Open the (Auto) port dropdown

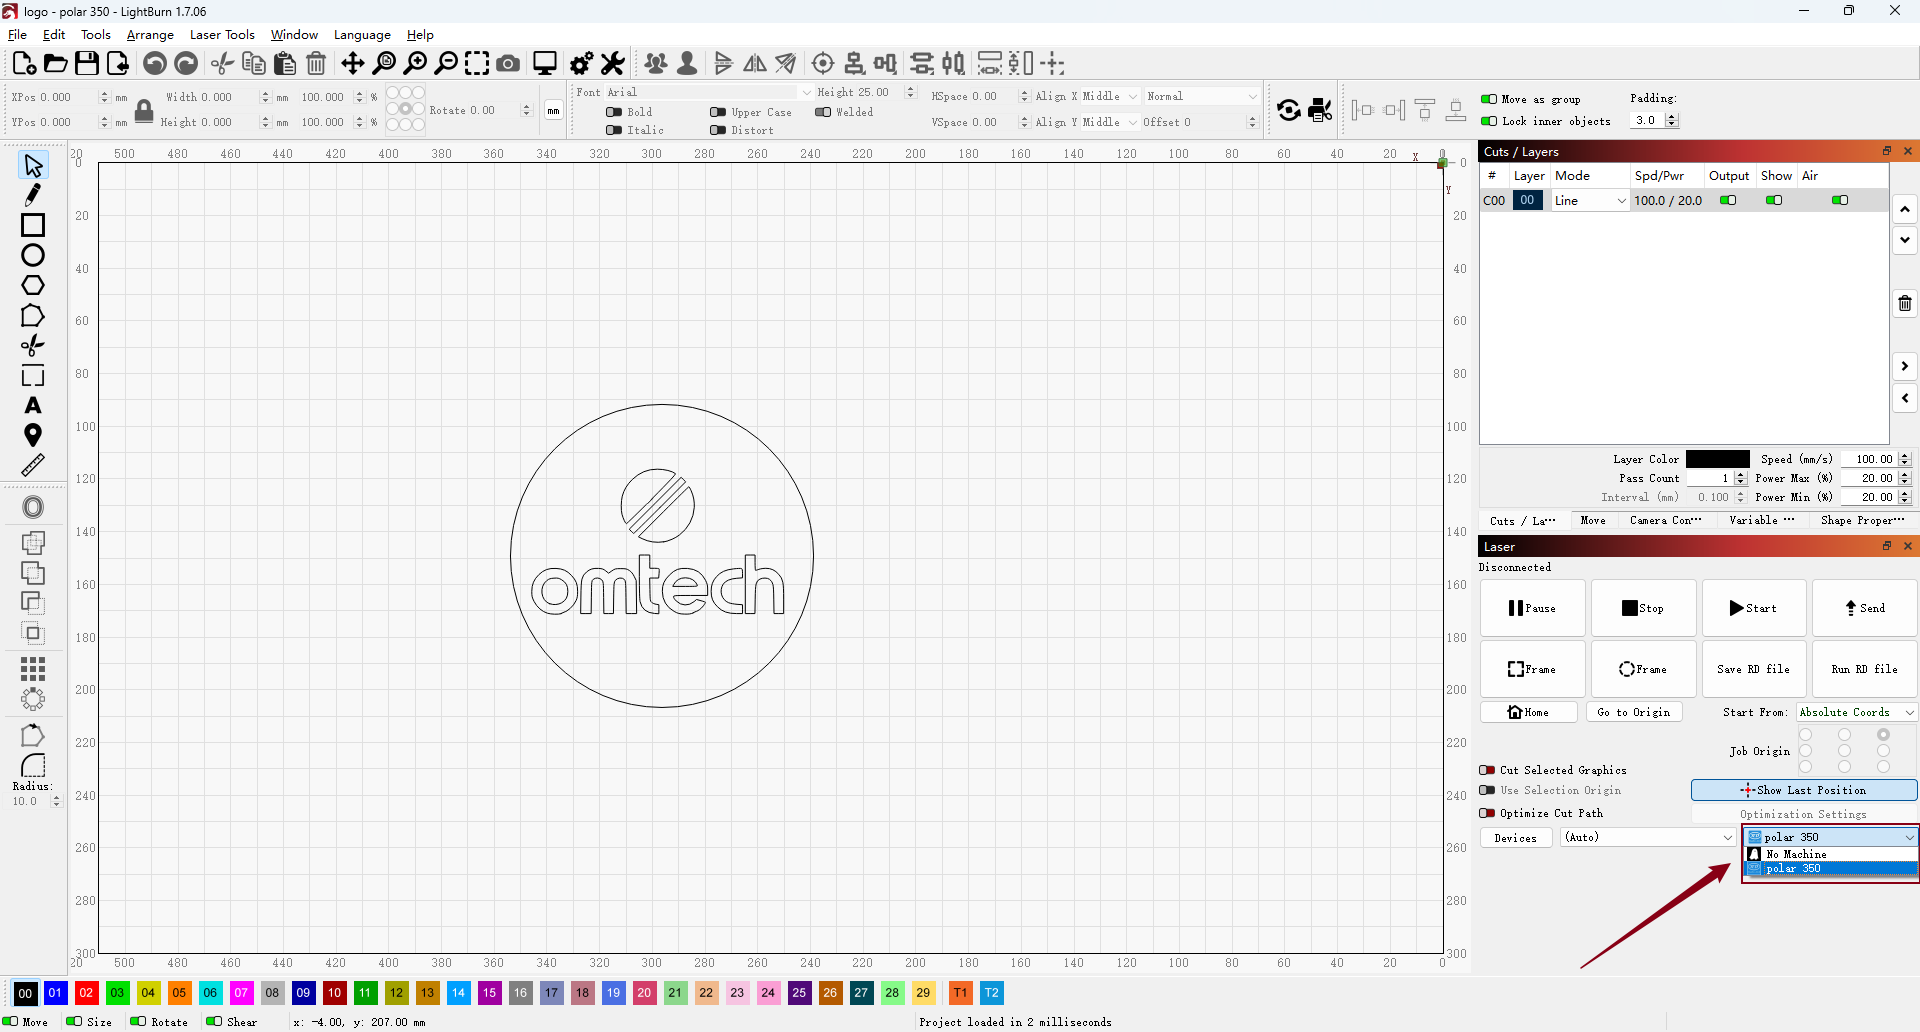pos(1648,837)
